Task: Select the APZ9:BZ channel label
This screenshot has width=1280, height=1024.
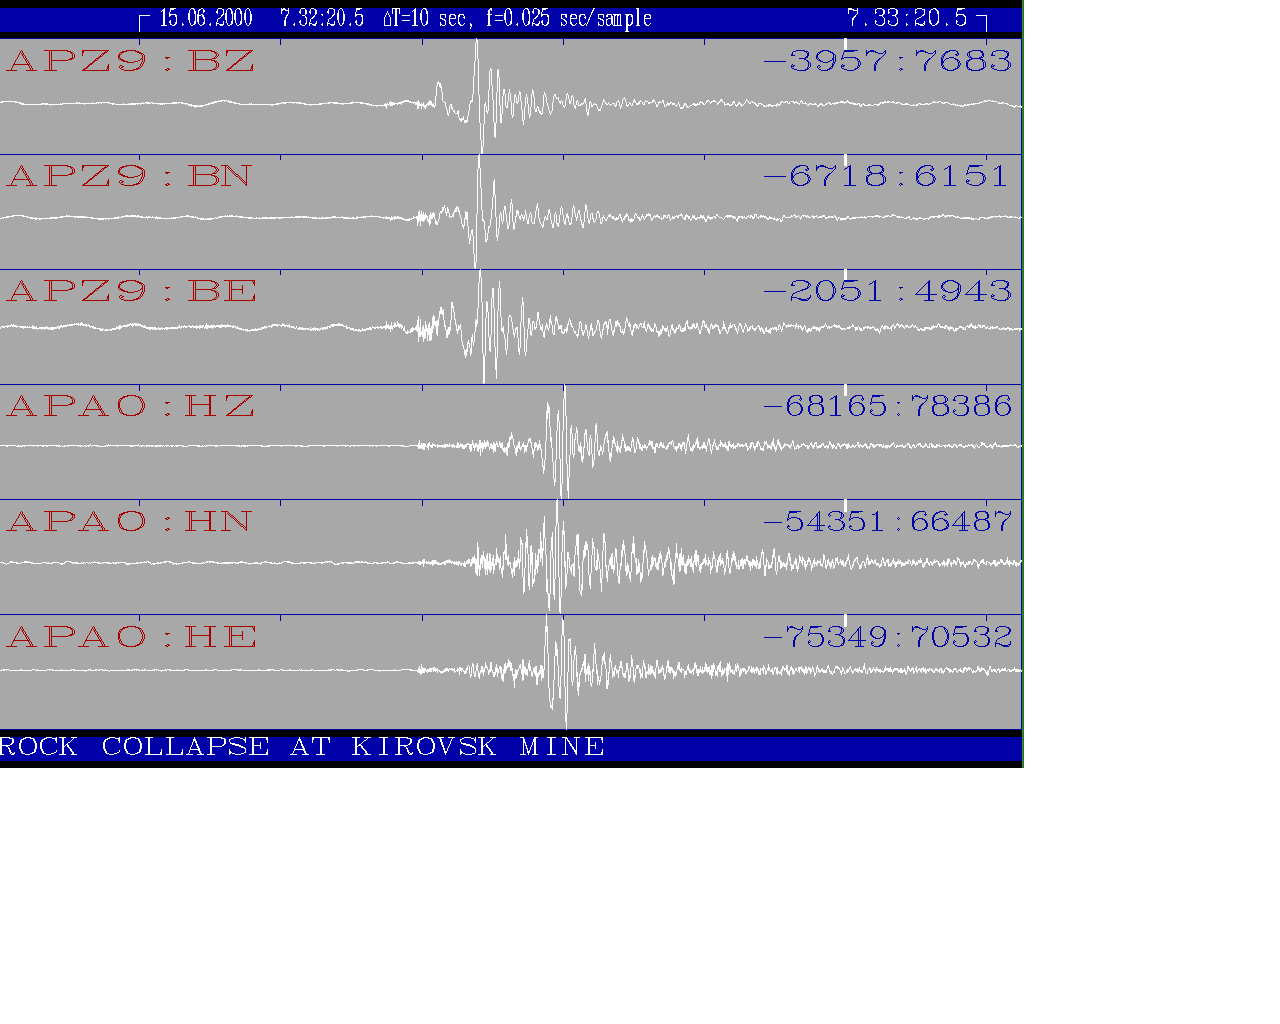Action: pyautogui.click(x=131, y=61)
